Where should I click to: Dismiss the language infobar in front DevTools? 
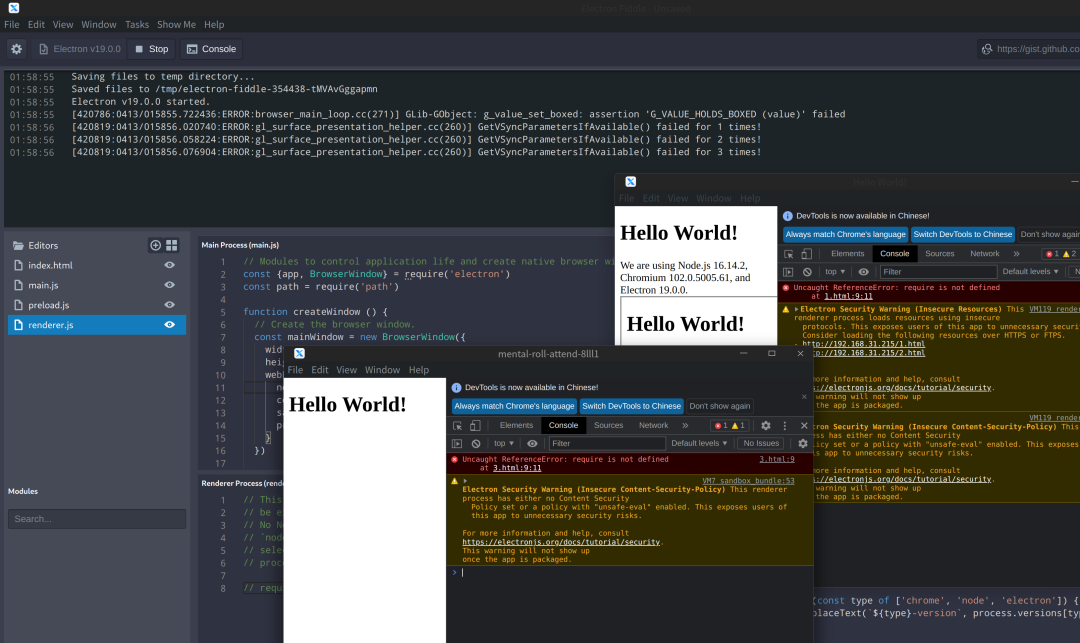pyautogui.click(x=804, y=397)
